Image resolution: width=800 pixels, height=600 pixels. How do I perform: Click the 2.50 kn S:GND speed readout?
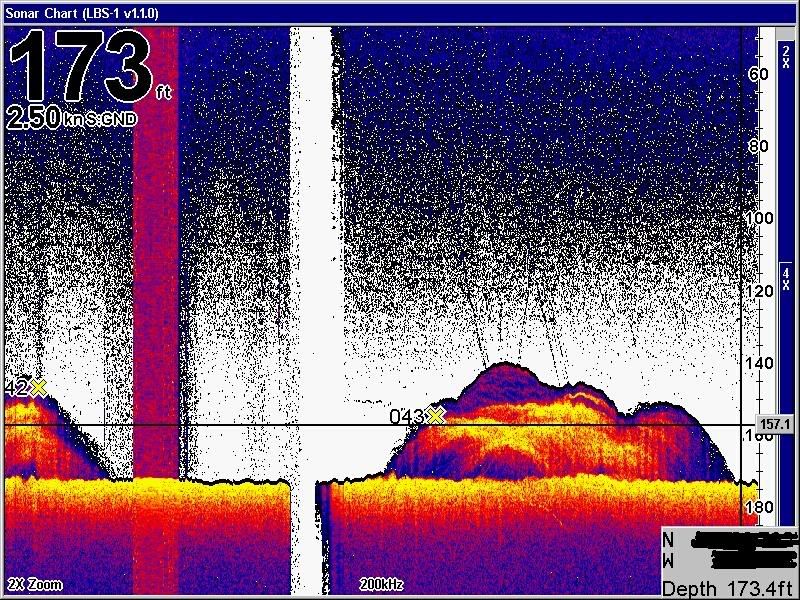[x=72, y=119]
